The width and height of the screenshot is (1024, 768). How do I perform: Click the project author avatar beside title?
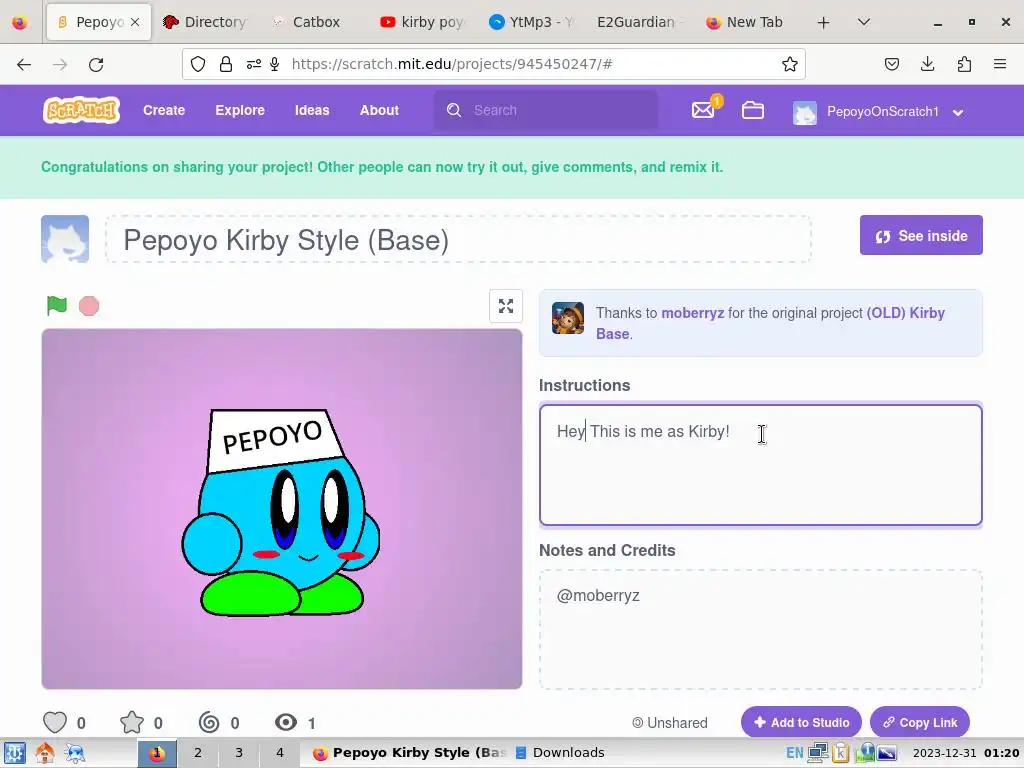[65, 239]
